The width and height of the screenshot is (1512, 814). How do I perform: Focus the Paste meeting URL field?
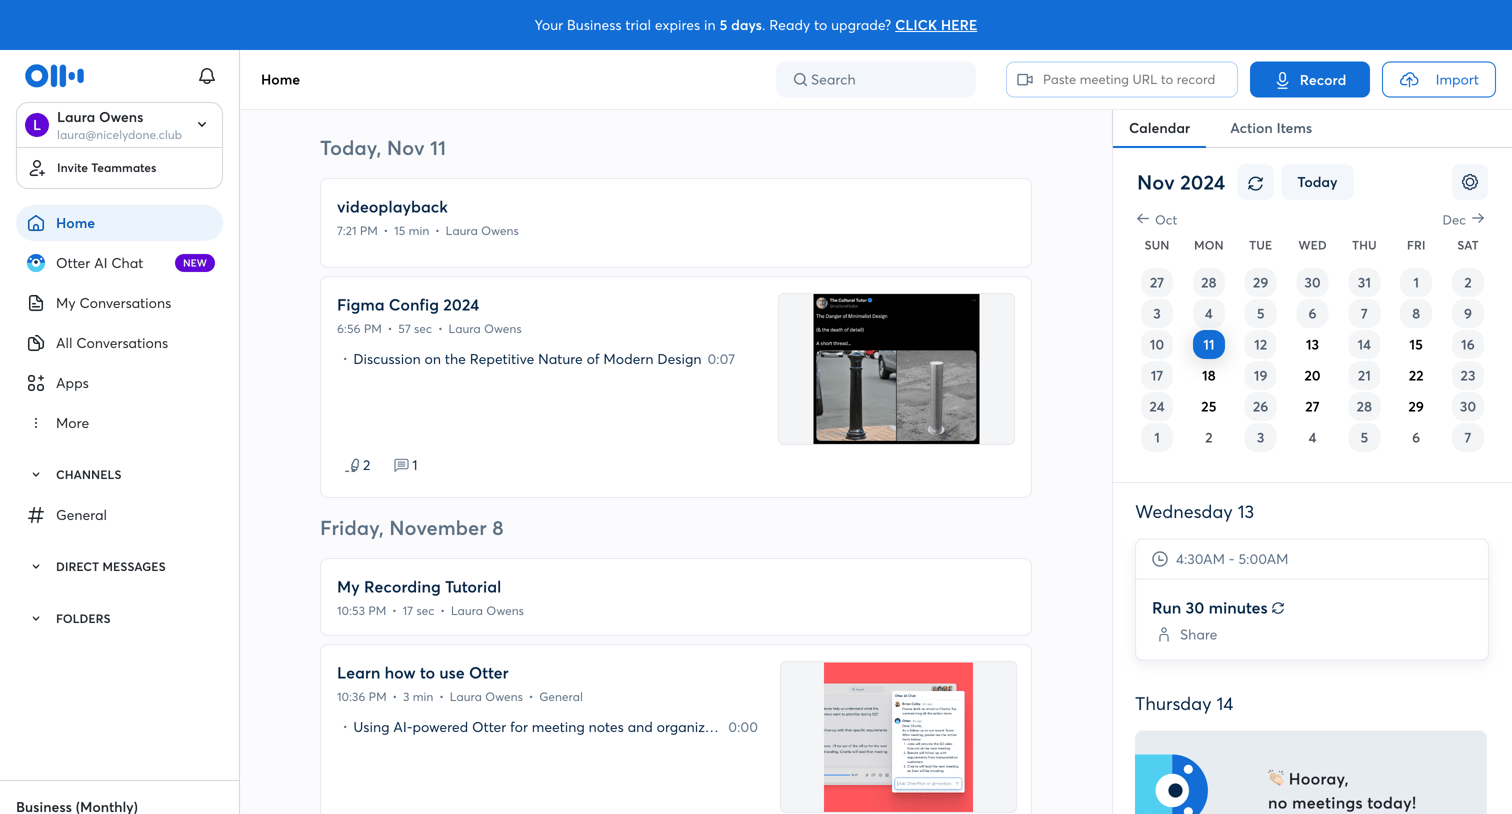tap(1121, 80)
